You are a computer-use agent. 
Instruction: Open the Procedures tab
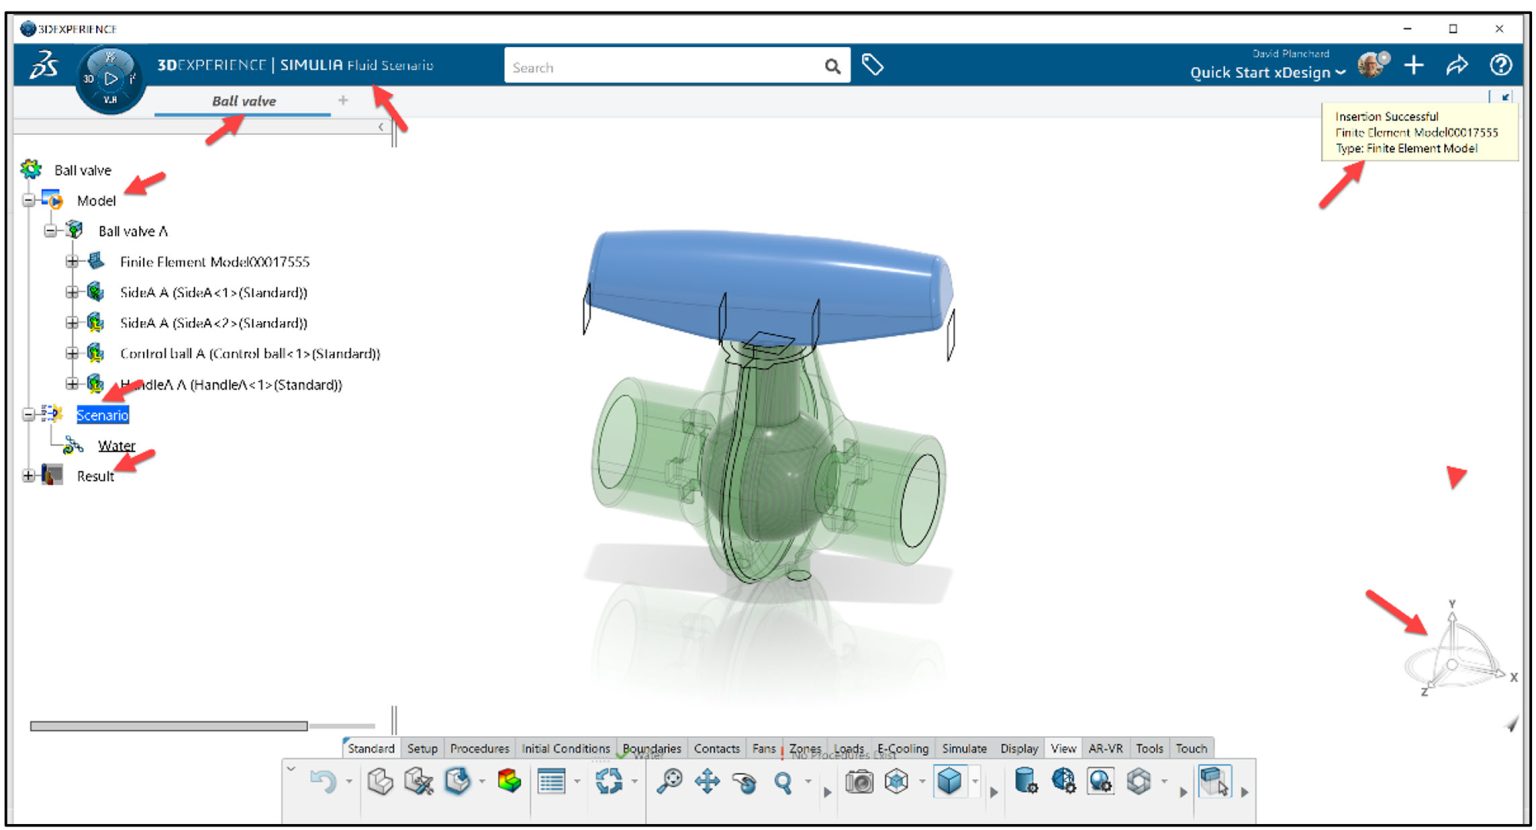[x=479, y=748]
